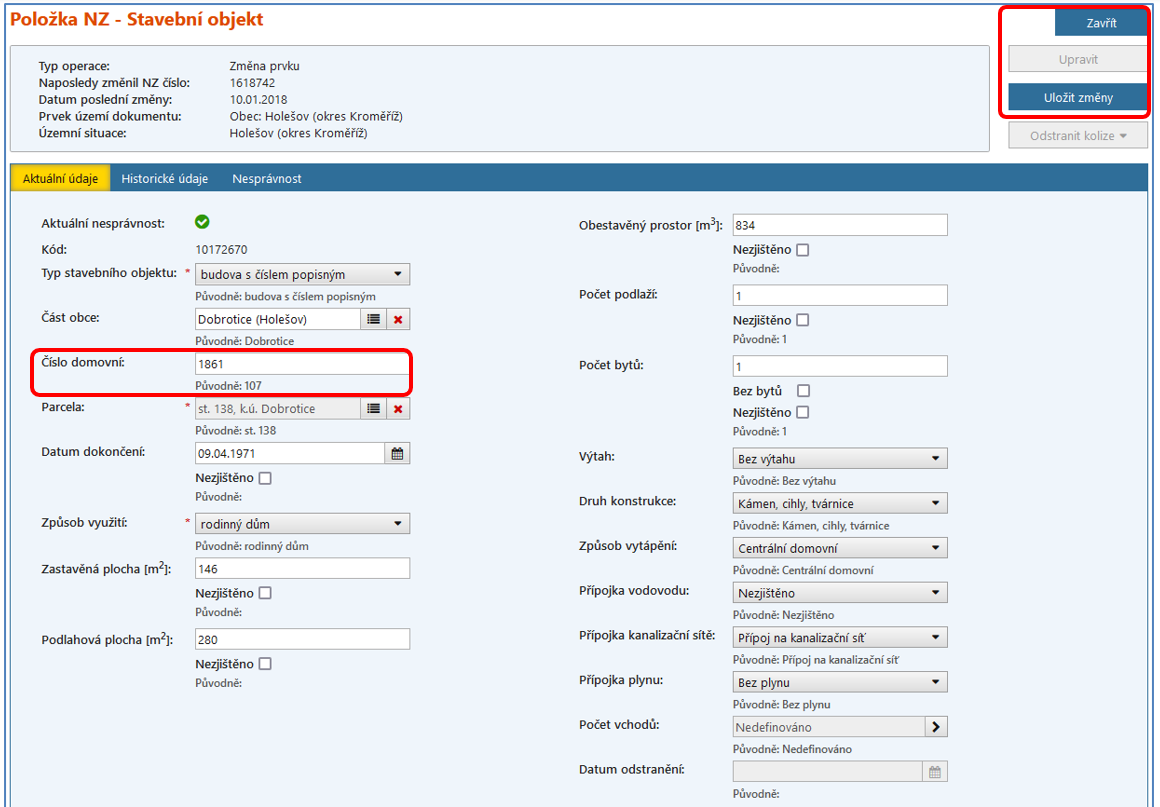
Task: Open the list picker for Parcela
Action: pyautogui.click(x=373, y=409)
